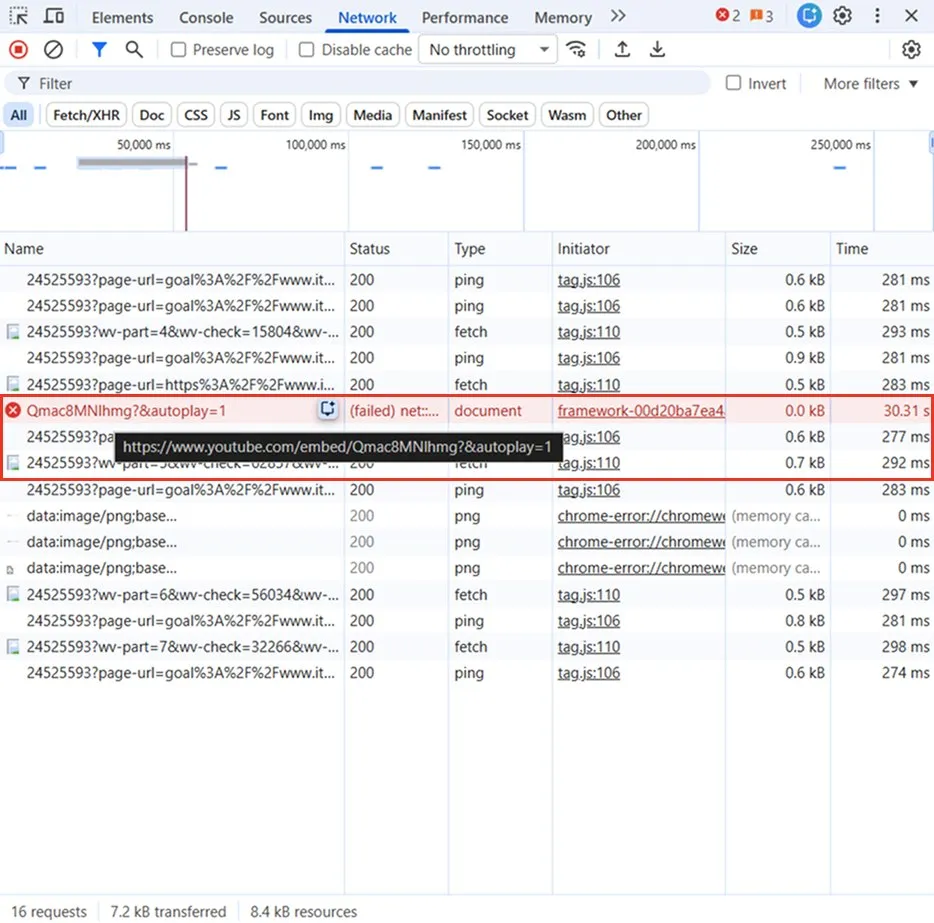
Task: Open the network search magnifier
Action: pos(134,49)
